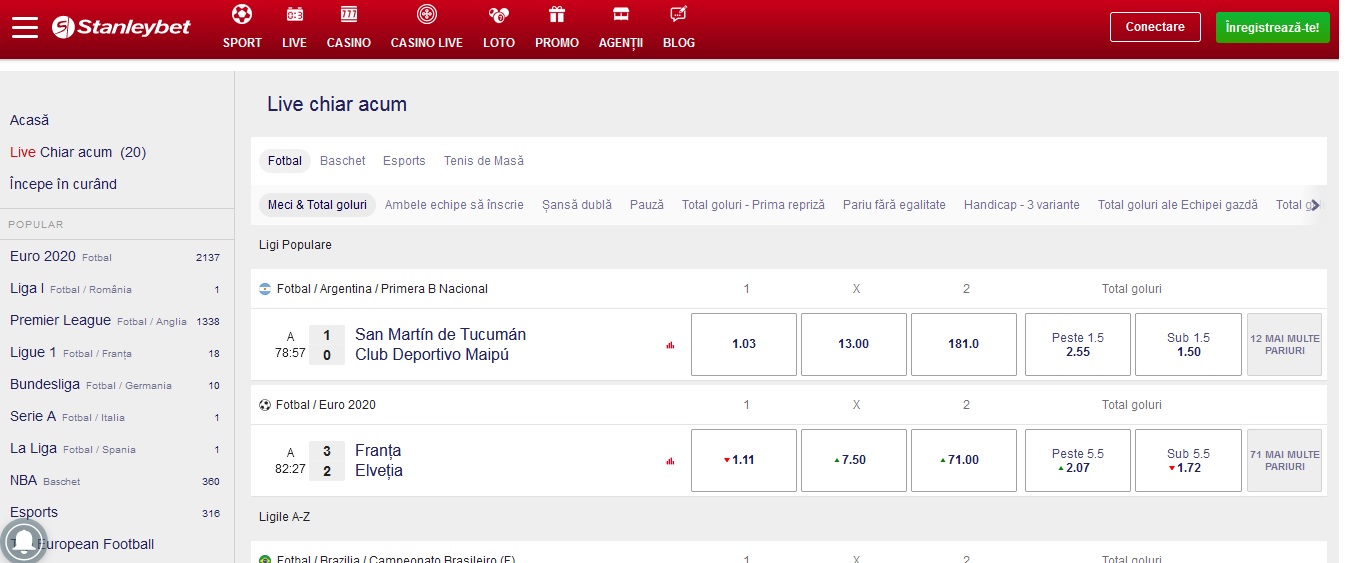Image resolution: width=1353 pixels, height=563 pixels.
Task: Select Total goluri - Prima repriză
Action: 754,205
